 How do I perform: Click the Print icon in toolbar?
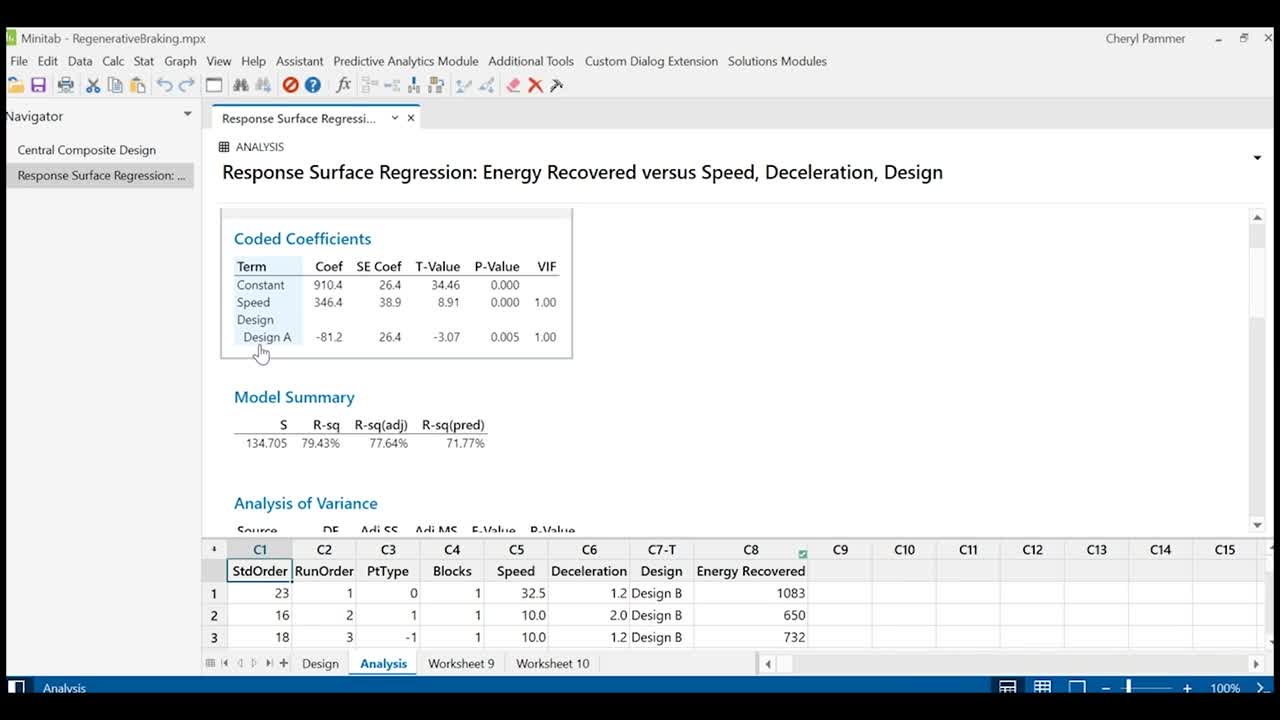(x=66, y=86)
